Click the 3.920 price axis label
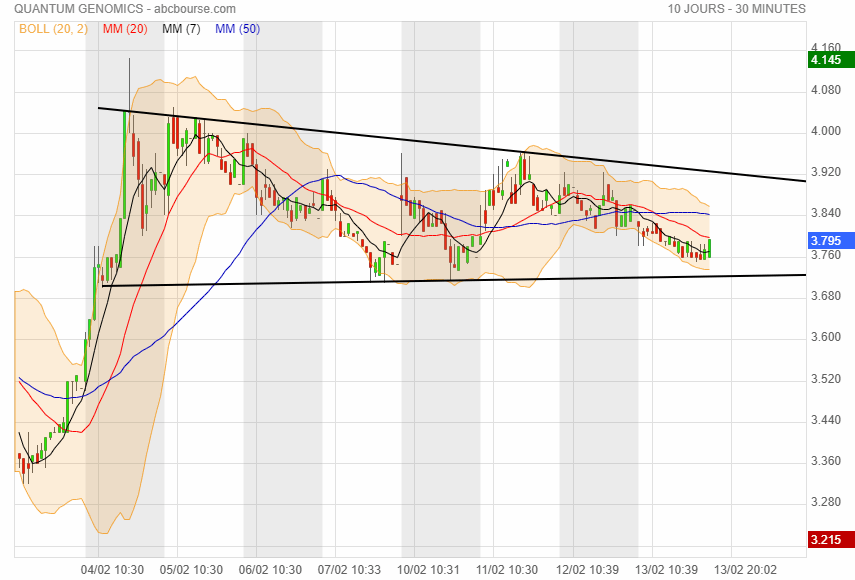 click(x=826, y=172)
